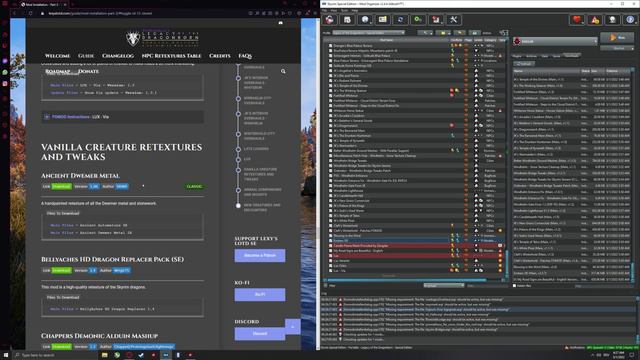Open the Help menu in Mod Organizer
640x360 pixels.
tap(355, 10)
